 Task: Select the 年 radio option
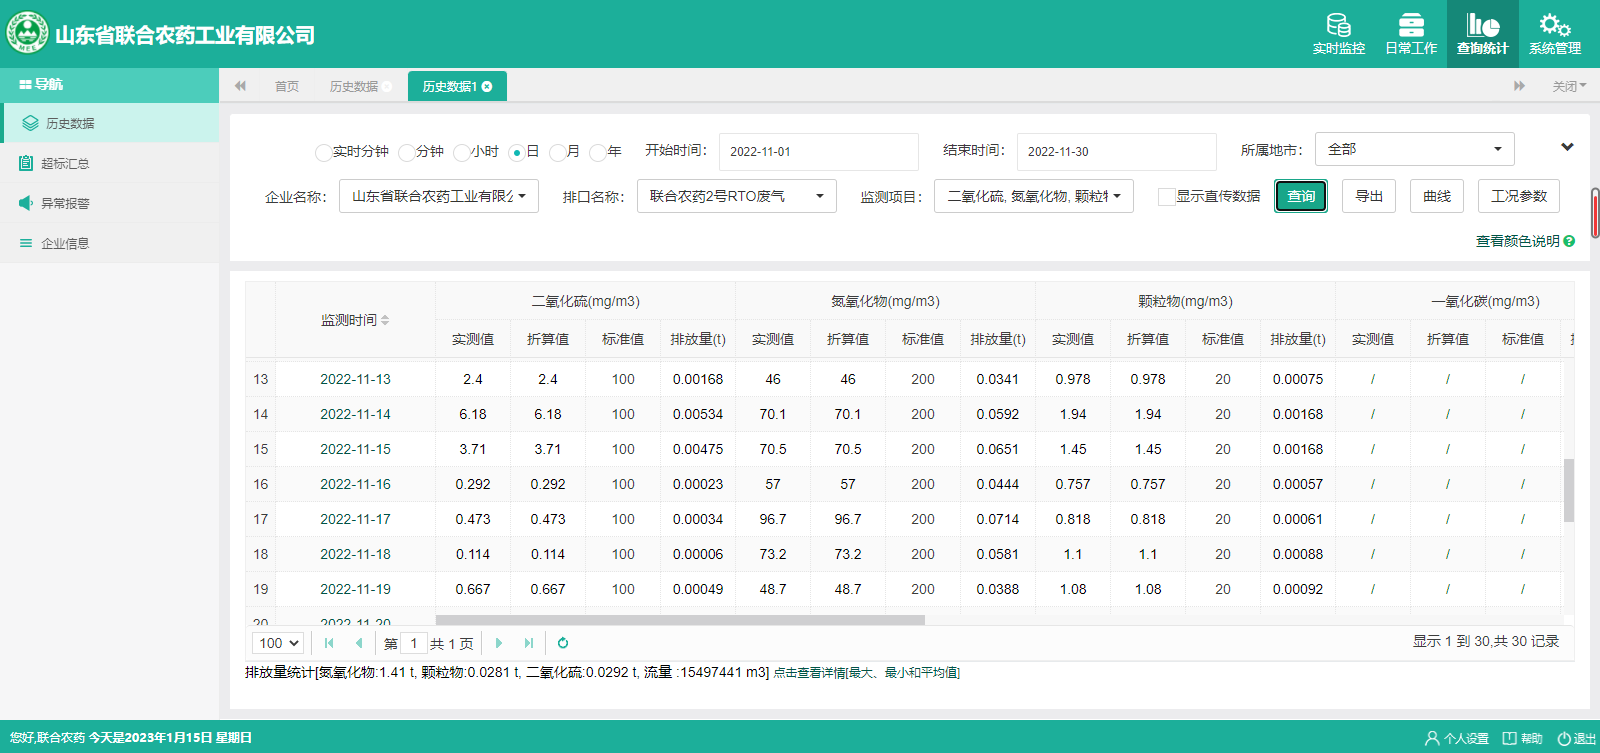(x=597, y=152)
